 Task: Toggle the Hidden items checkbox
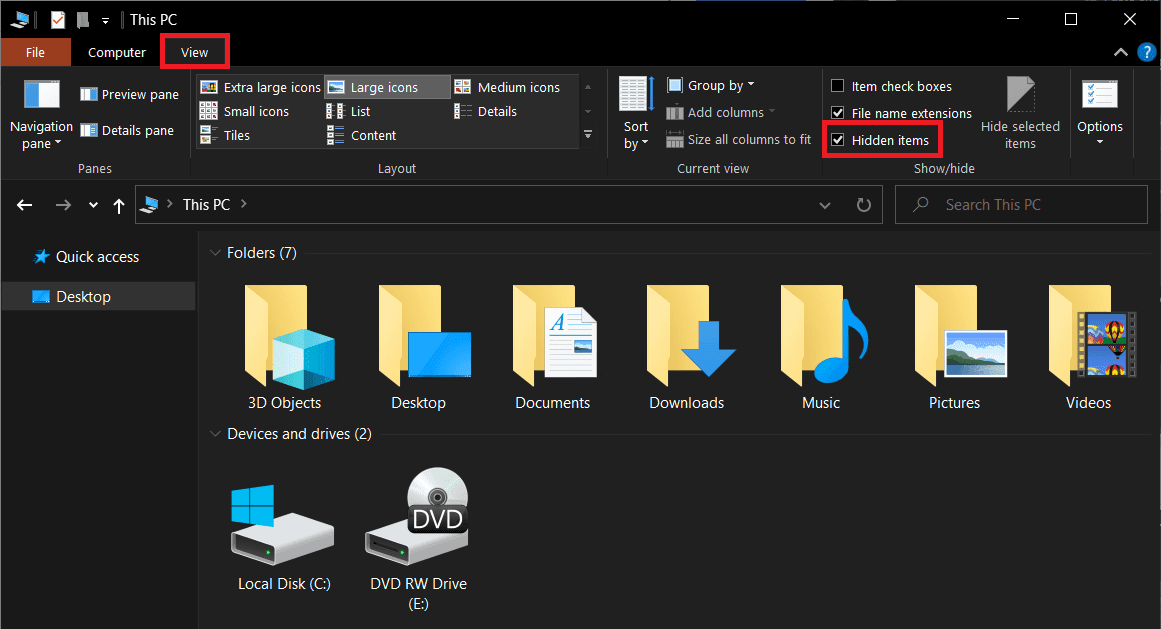(x=838, y=140)
